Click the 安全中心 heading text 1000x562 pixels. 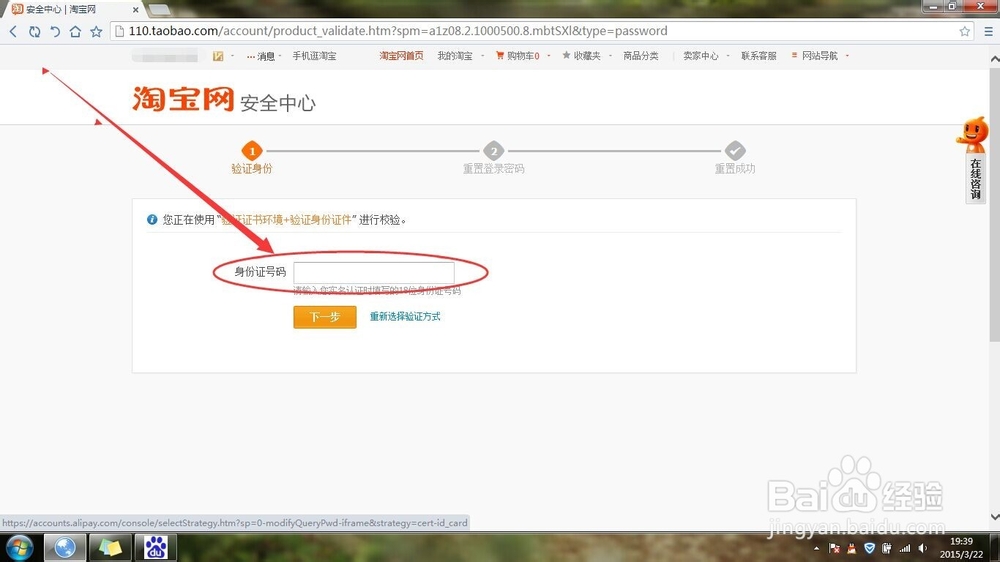(x=277, y=103)
